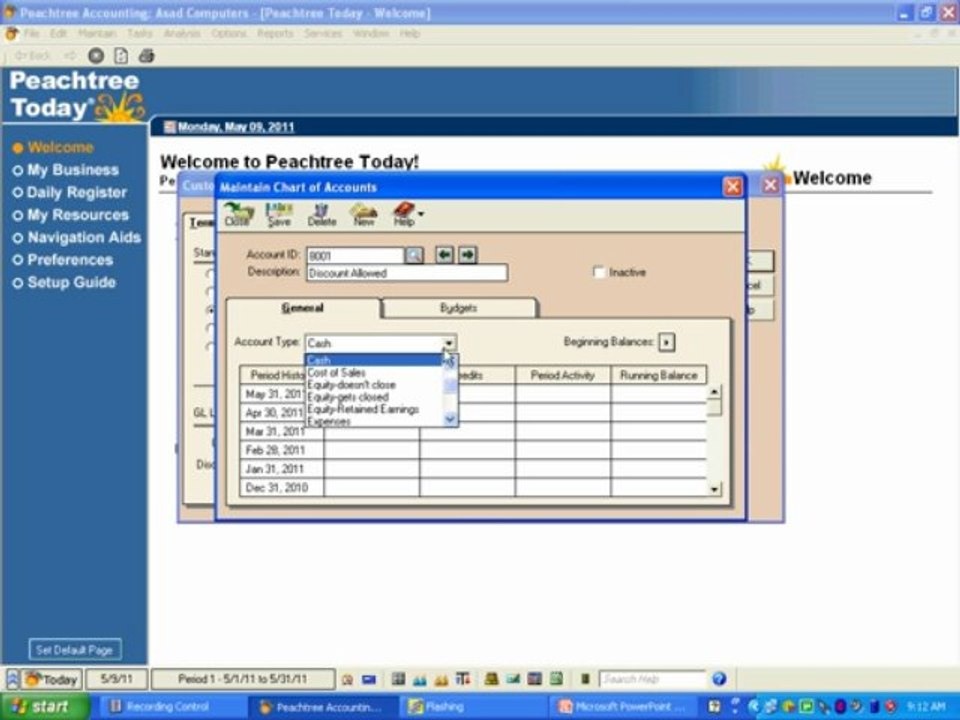The width and height of the screenshot is (960, 720).
Task: Click the dropdown list's down scroll arrow
Action: (x=450, y=419)
